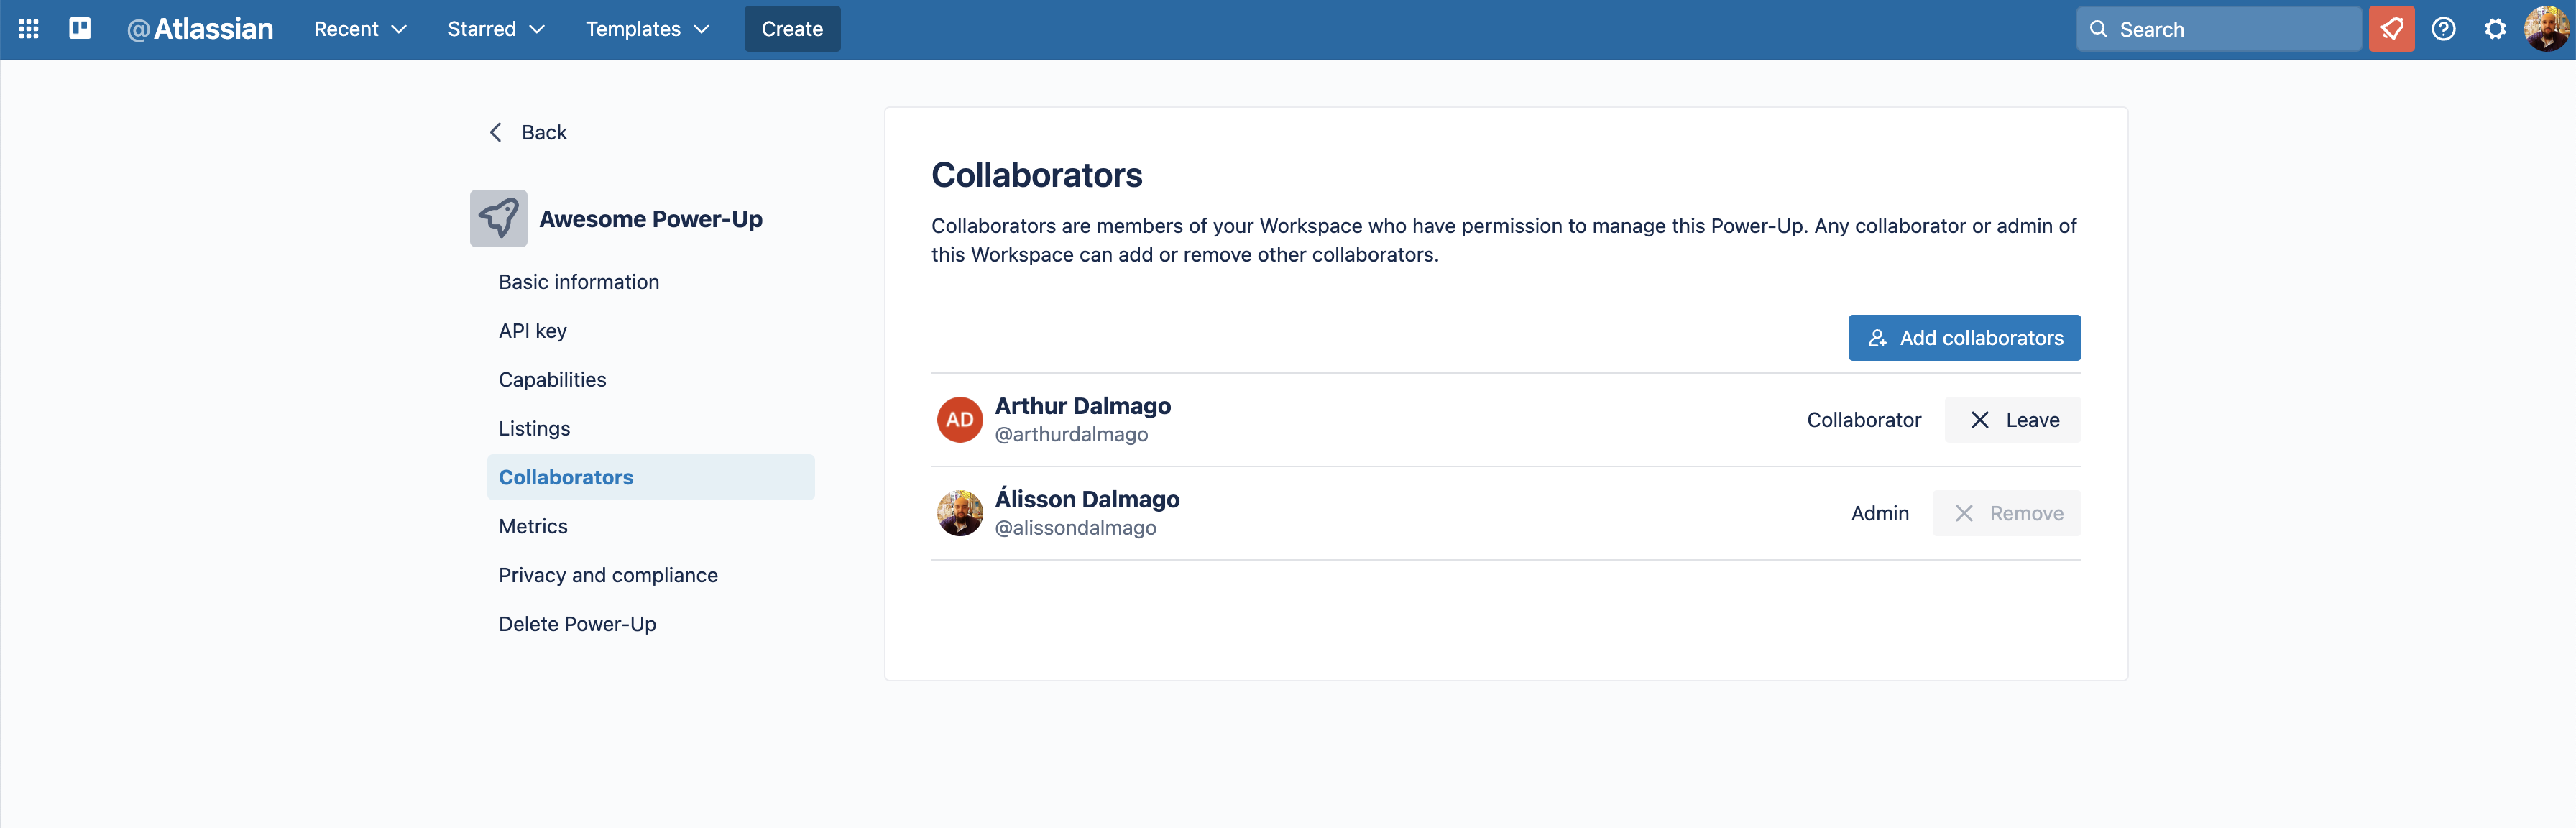Open the help question mark icon

tap(2443, 29)
